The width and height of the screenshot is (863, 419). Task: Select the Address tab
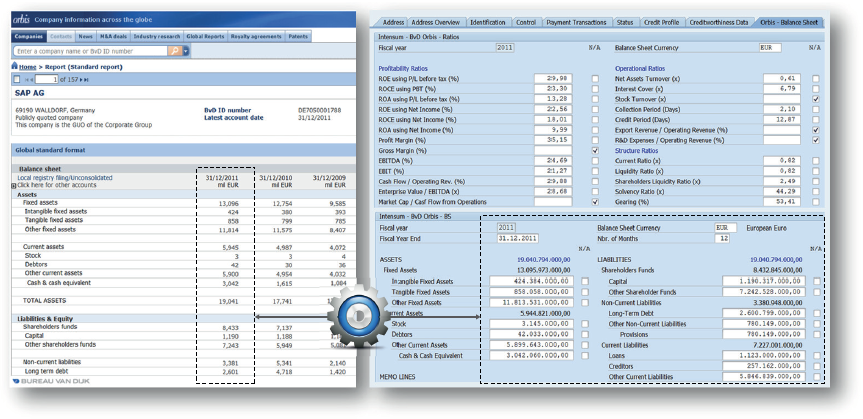click(x=393, y=23)
